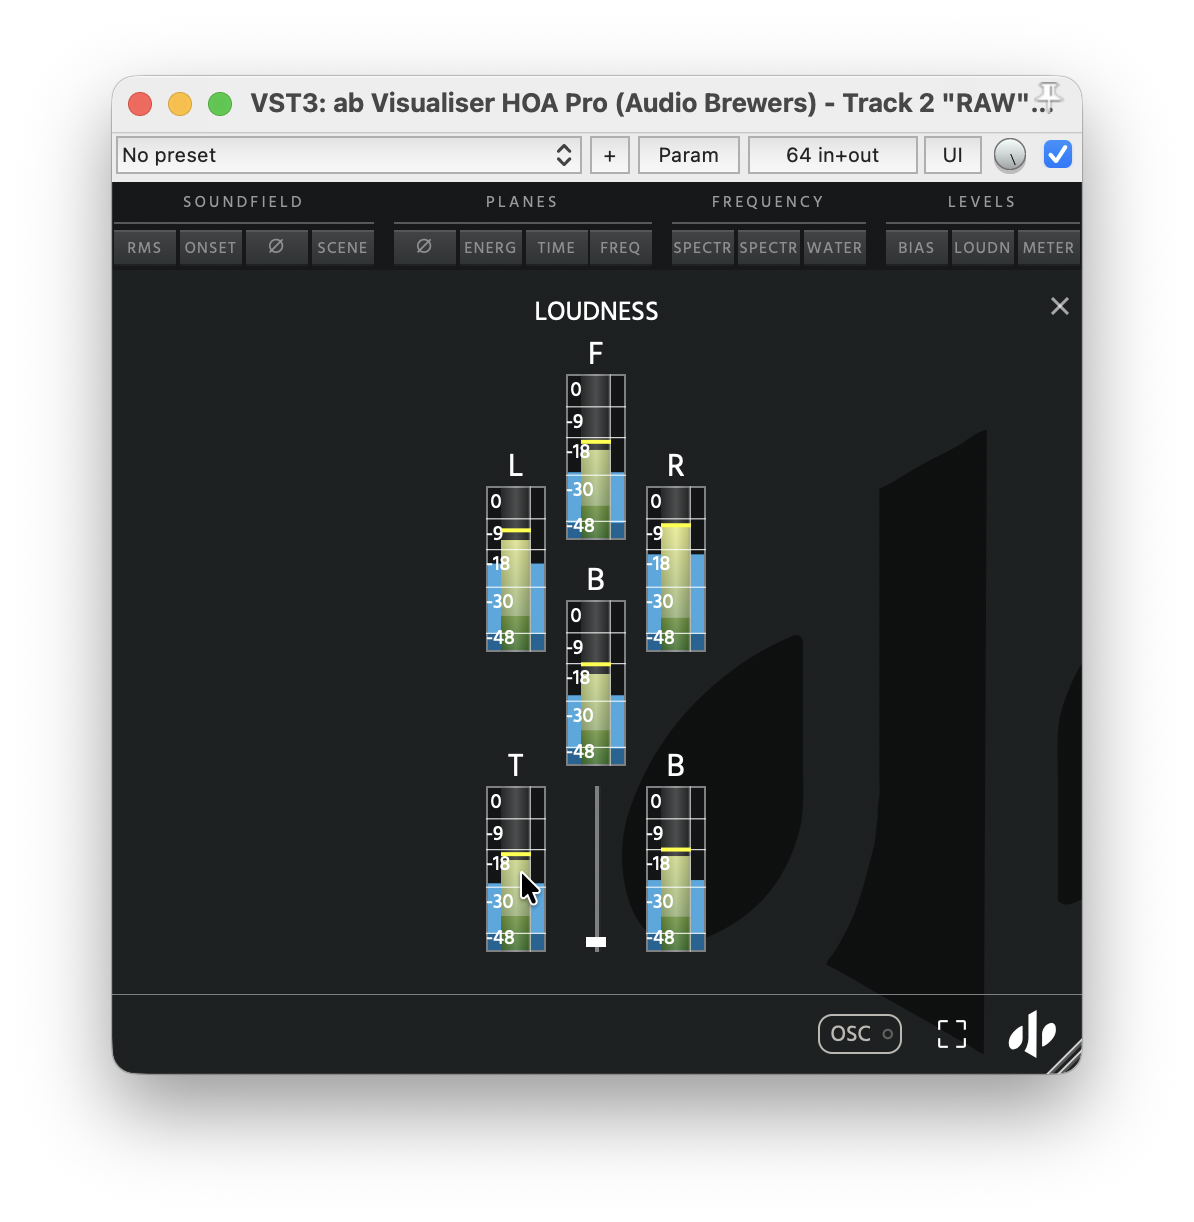Select the BIAS levels view

pos(916,247)
